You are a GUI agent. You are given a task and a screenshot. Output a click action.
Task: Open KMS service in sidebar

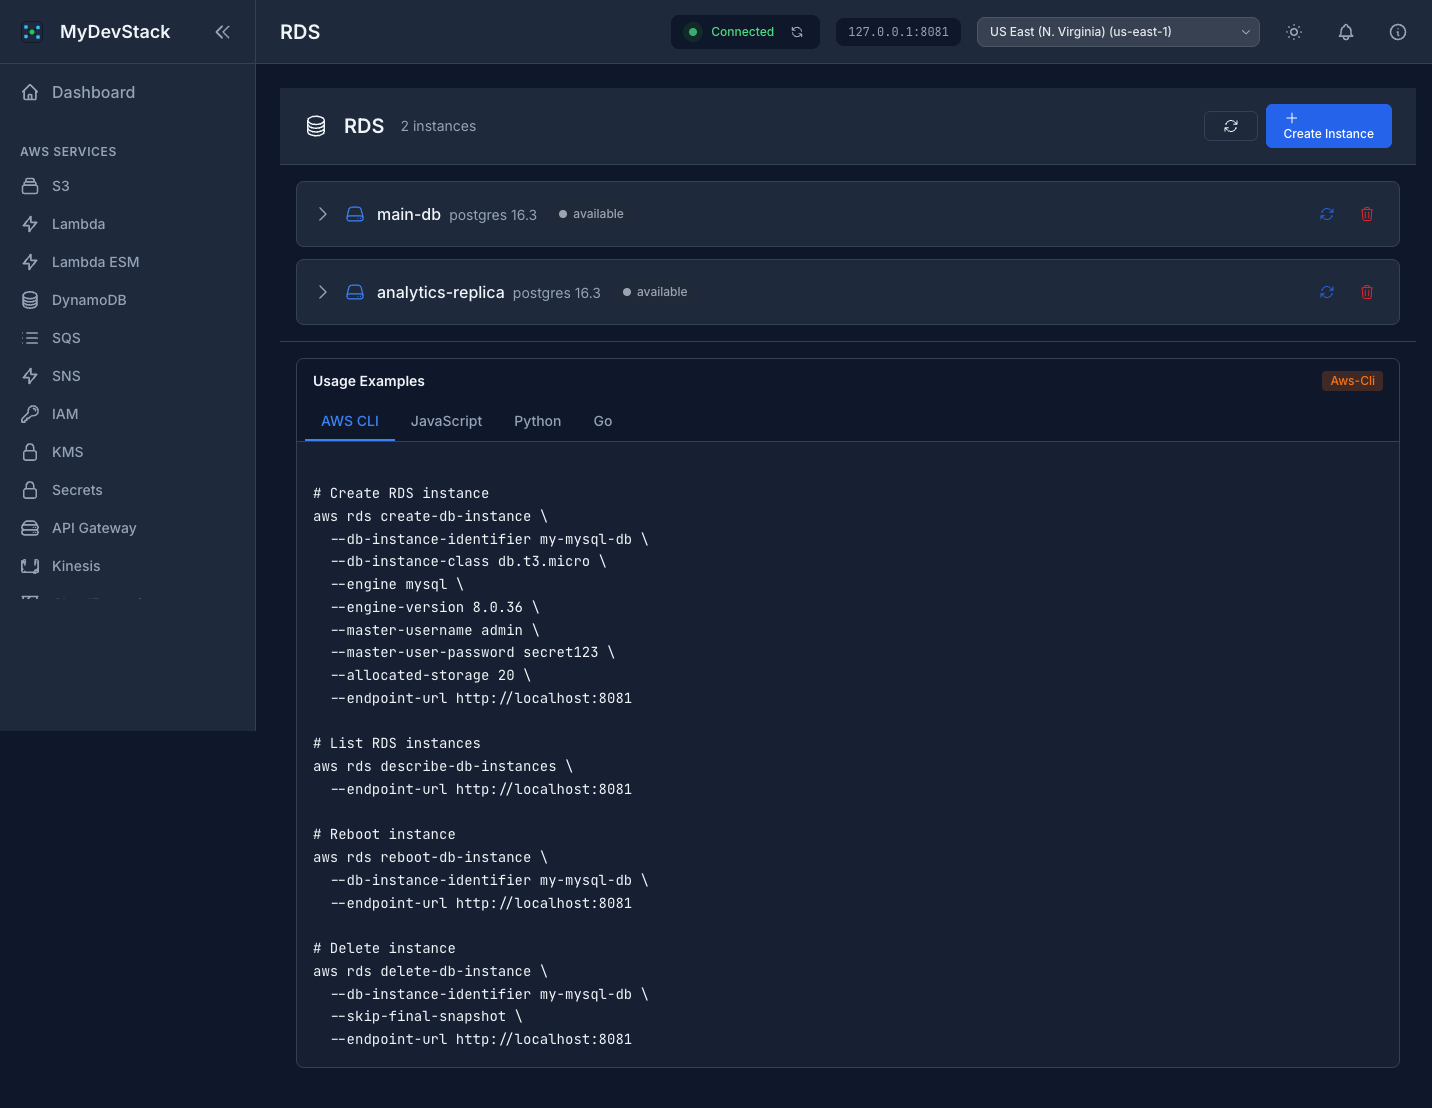pos(127,452)
